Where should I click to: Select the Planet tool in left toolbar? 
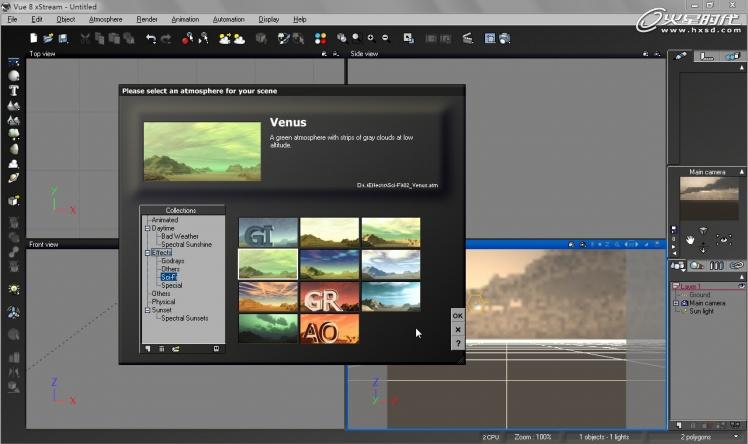tap(14, 178)
